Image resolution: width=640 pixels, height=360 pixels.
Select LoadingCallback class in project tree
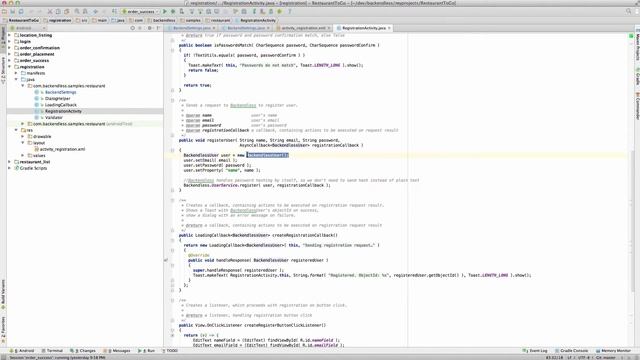click(60, 105)
